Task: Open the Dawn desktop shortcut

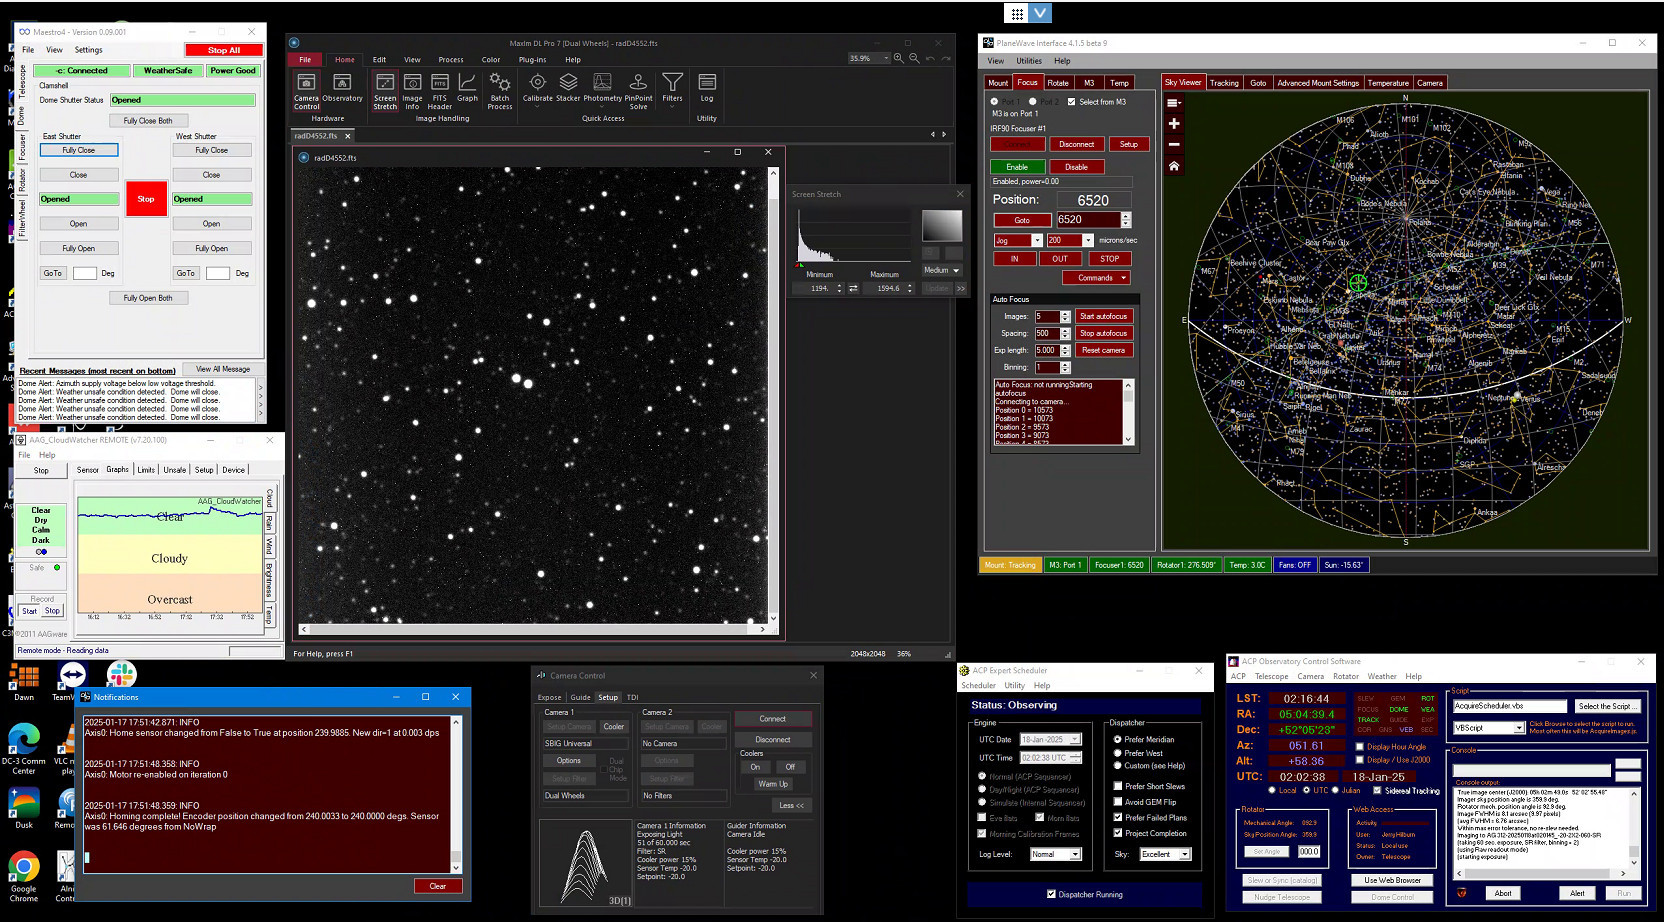Action: 24,683
